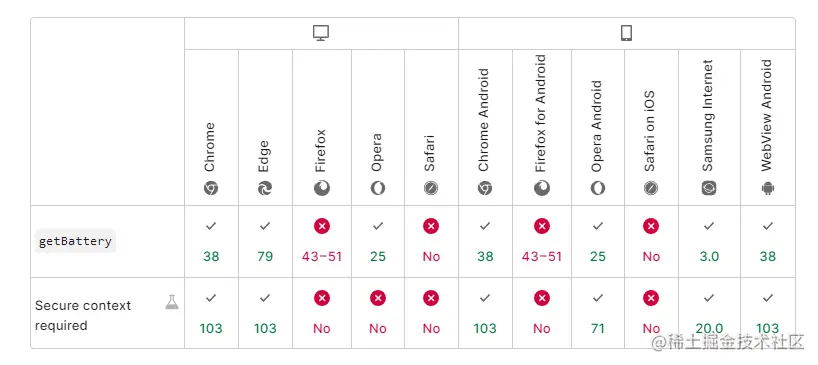Click the Firefox for Android column header
818x365 pixels.
542,128
